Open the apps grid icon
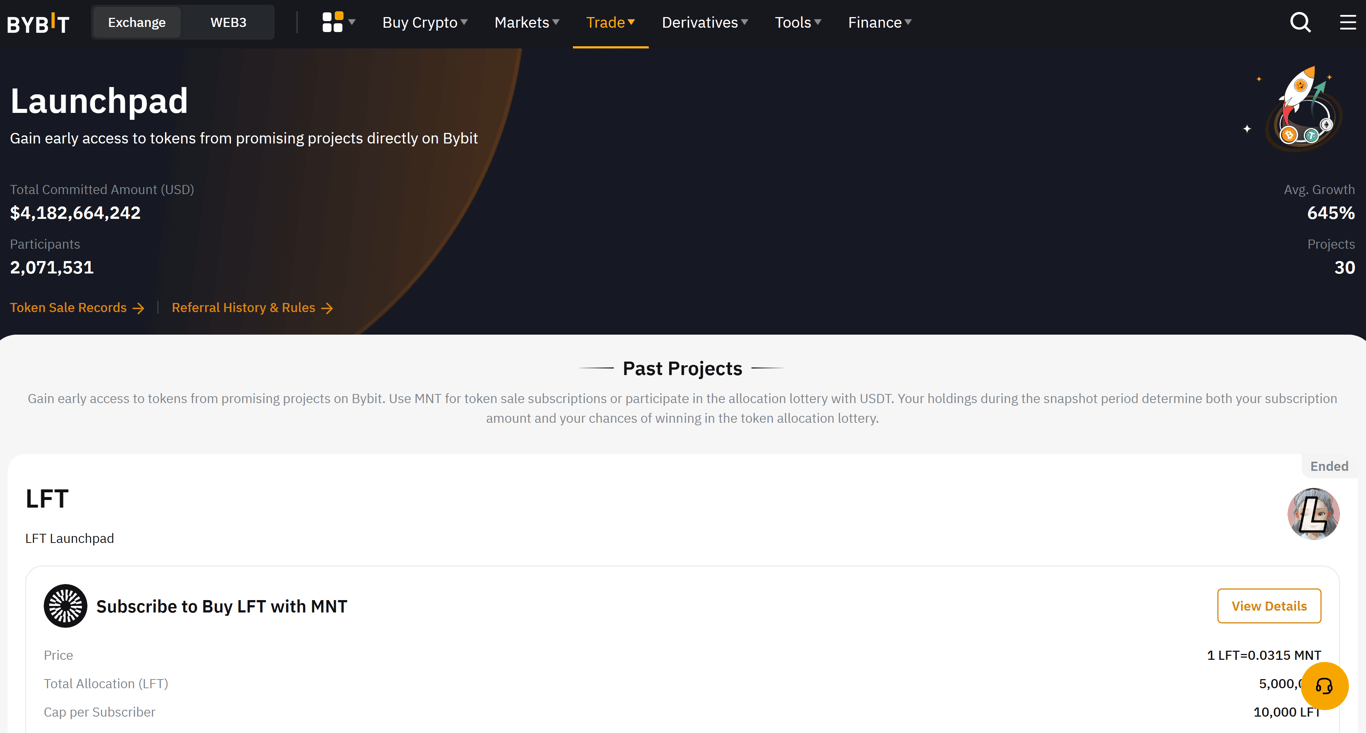 pos(333,22)
